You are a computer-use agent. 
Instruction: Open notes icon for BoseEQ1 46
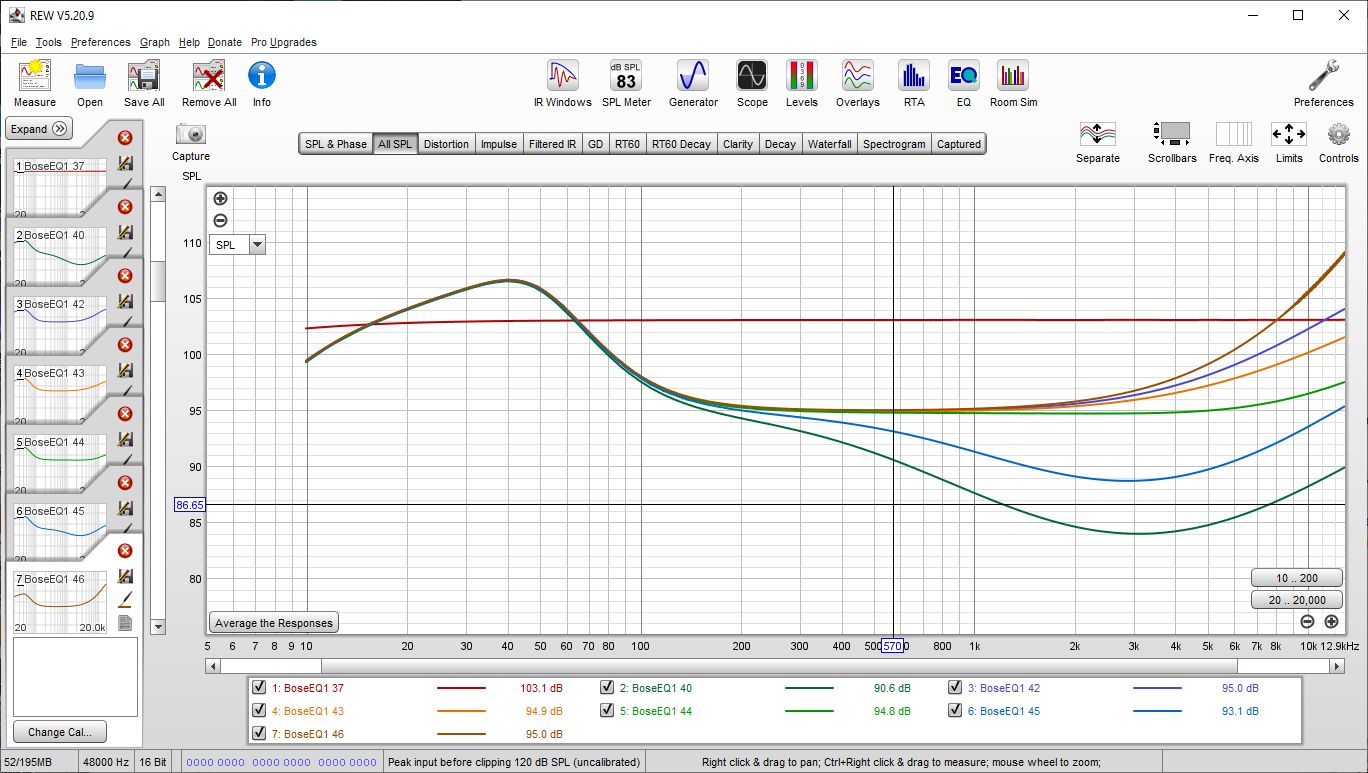(x=125, y=623)
